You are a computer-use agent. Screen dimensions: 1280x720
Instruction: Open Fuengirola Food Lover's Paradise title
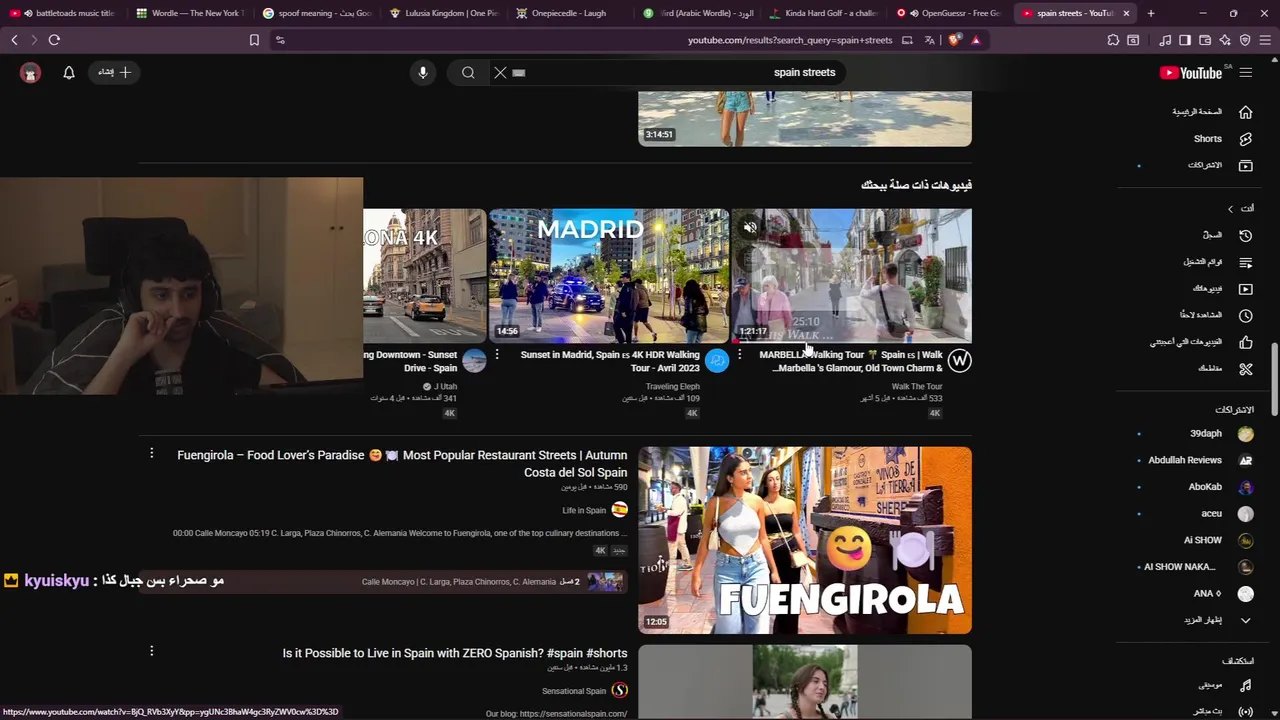click(402, 464)
